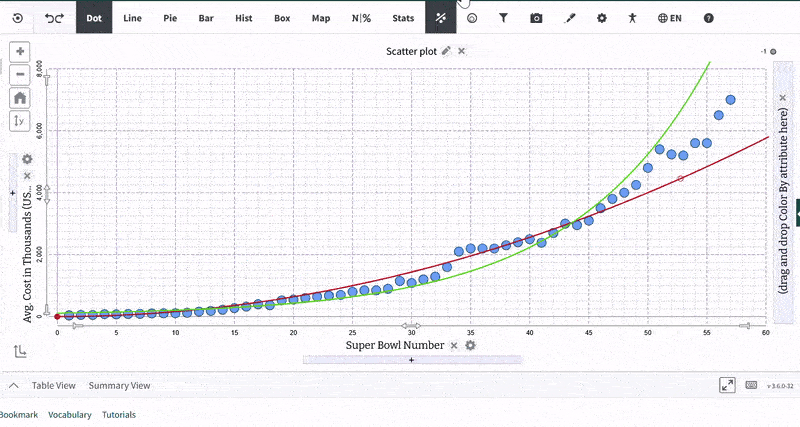The height and width of the screenshot is (427, 800).
Task: Open Super Bowl Number axis gear settings
Action: point(470,345)
